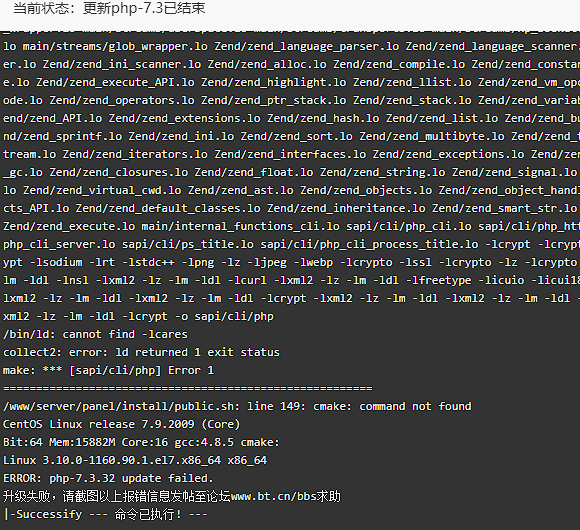The width and height of the screenshot is (580, 530).
Task: Click the line starting with 'php_cli_server.lo'
Action: [x=291, y=244]
